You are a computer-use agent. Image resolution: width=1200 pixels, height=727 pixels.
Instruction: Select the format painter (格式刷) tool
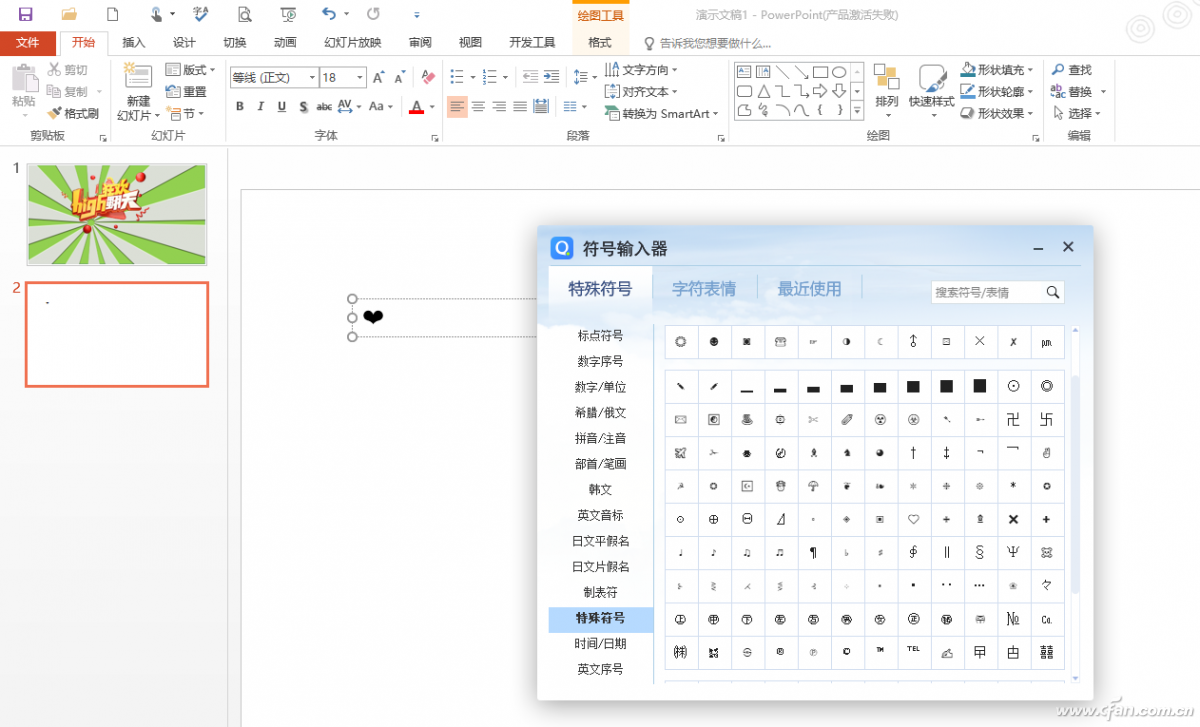73,113
